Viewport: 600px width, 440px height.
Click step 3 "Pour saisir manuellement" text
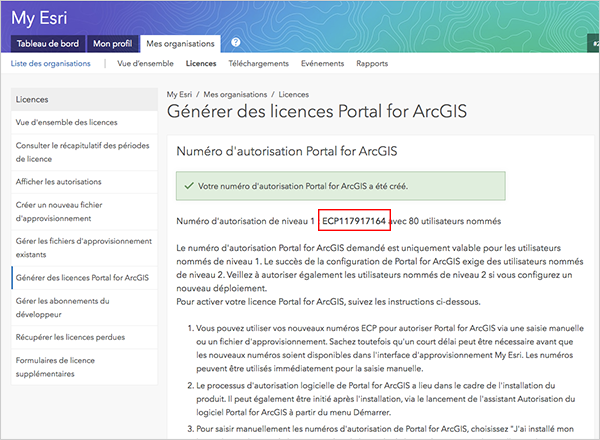[385, 429]
